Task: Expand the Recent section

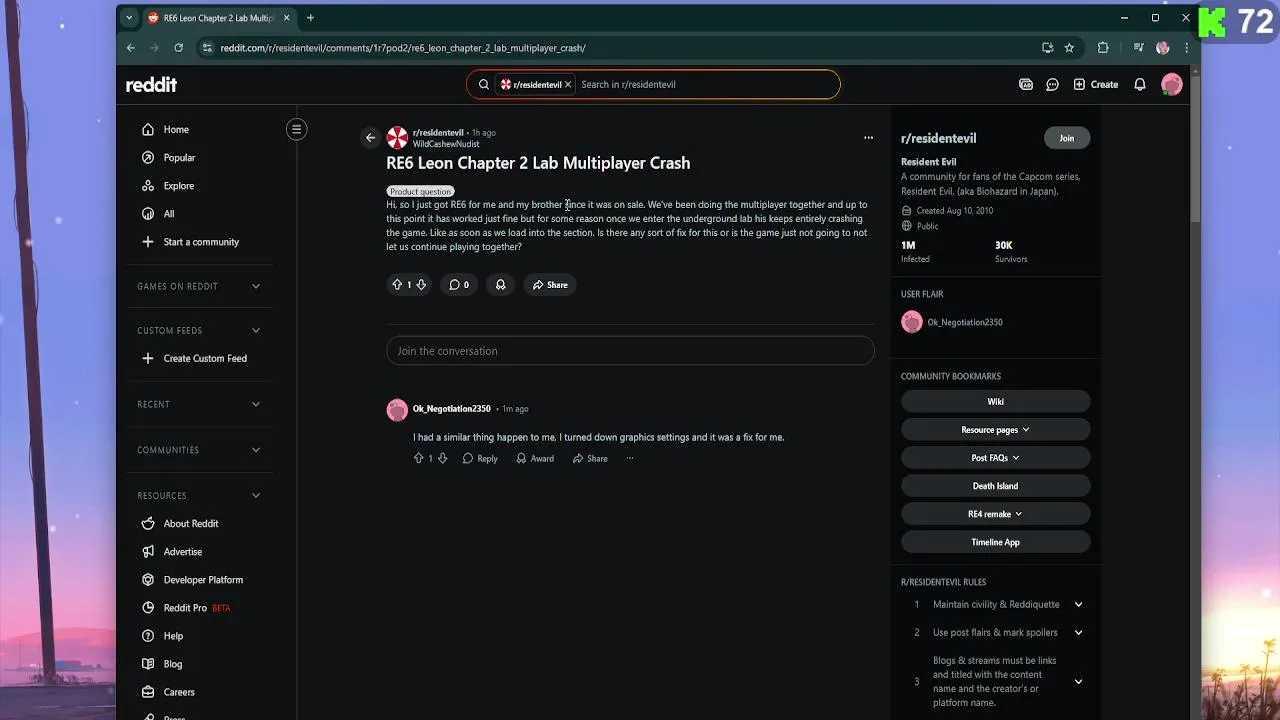Action: tap(200, 404)
